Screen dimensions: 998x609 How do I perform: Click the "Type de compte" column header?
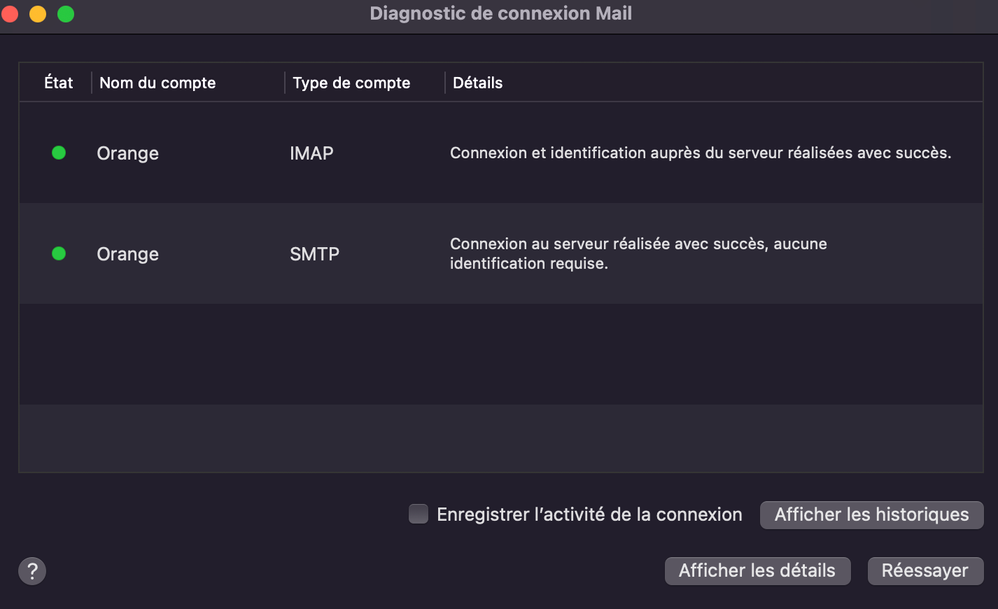(351, 83)
